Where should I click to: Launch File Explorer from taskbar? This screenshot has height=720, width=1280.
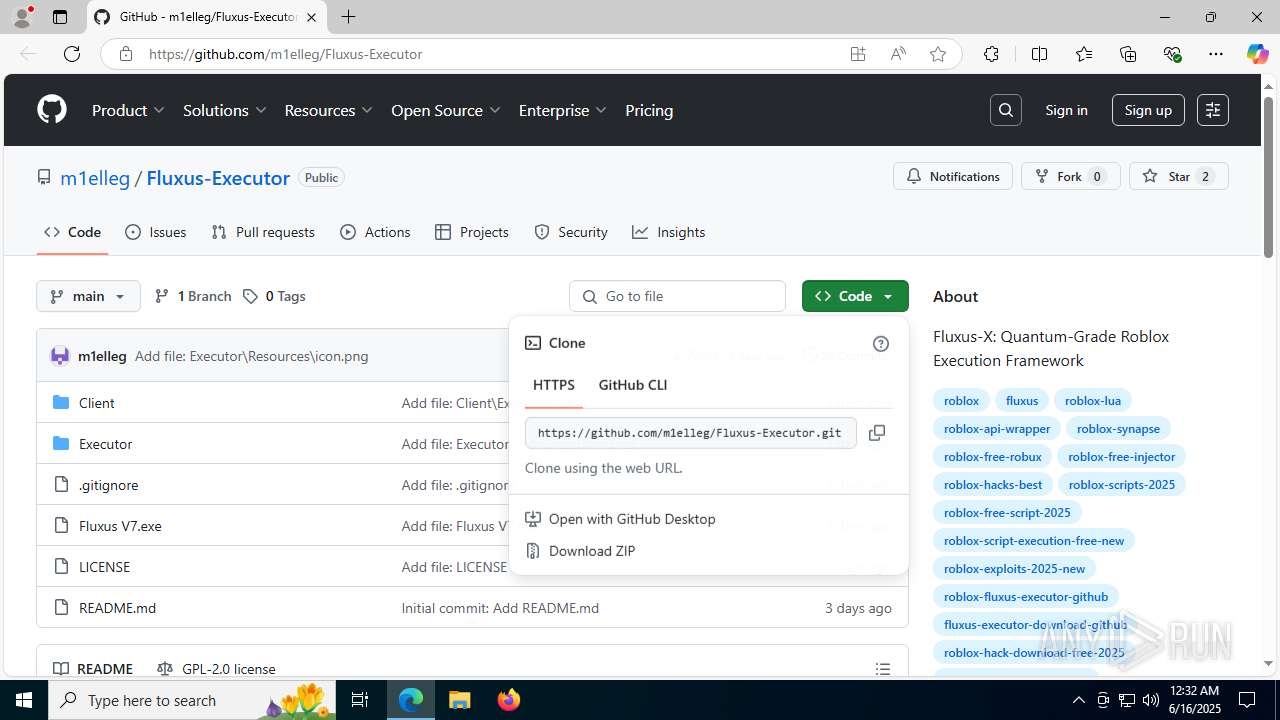459,700
